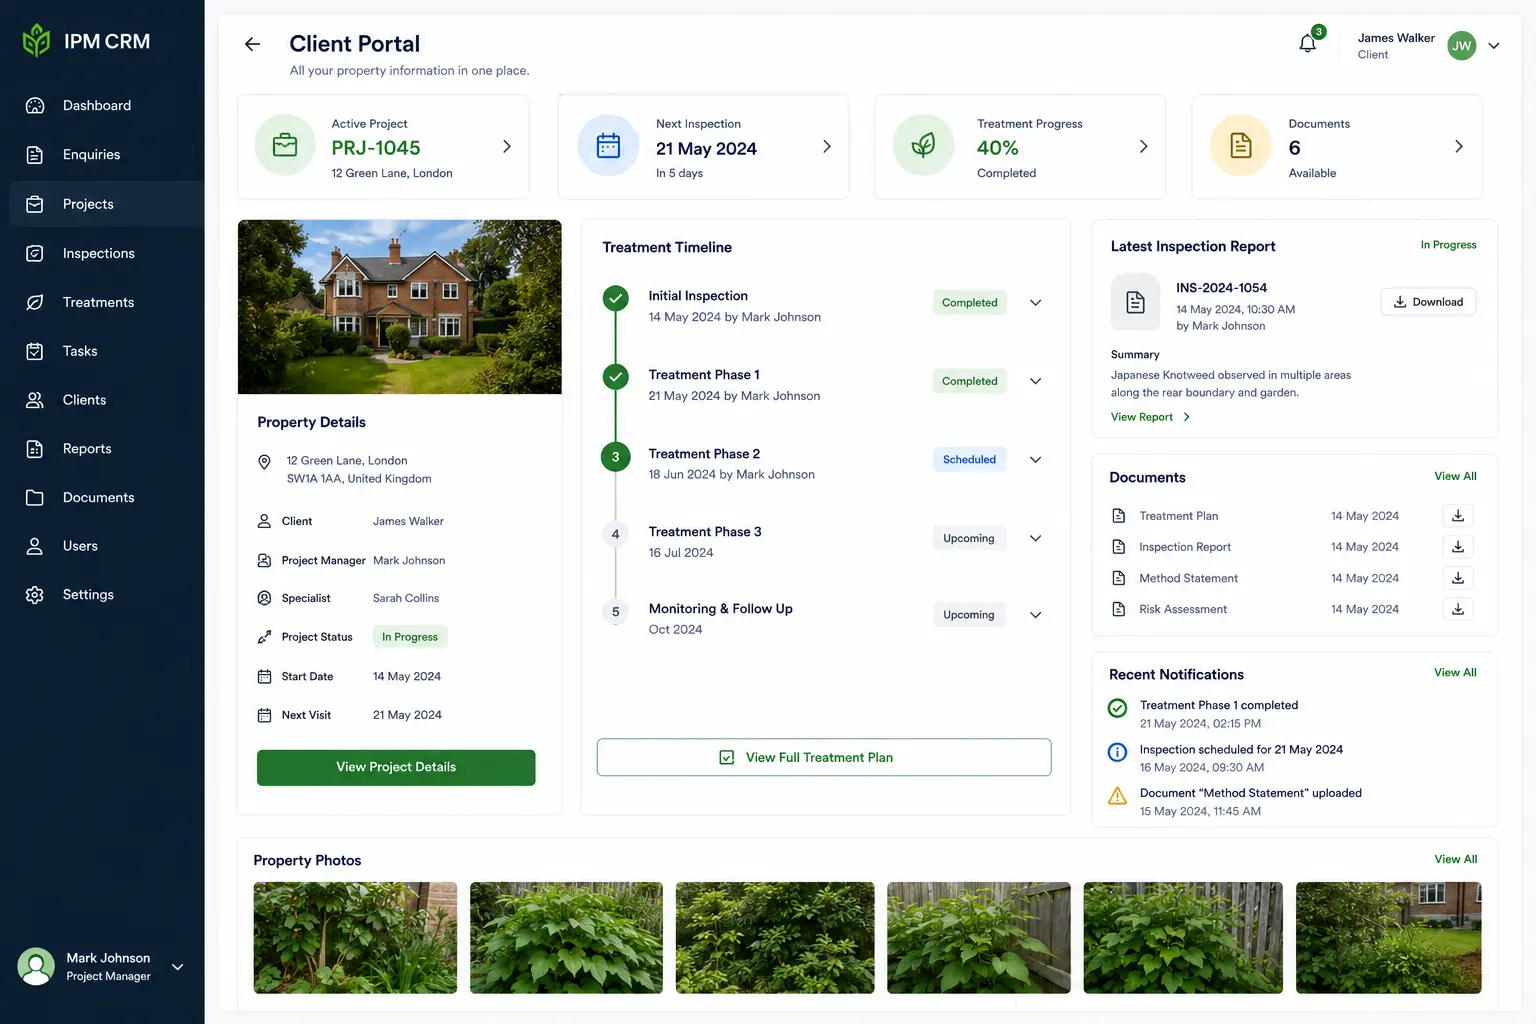Click the Treatment Plan file icon
1536x1024 pixels.
pos(1119,516)
